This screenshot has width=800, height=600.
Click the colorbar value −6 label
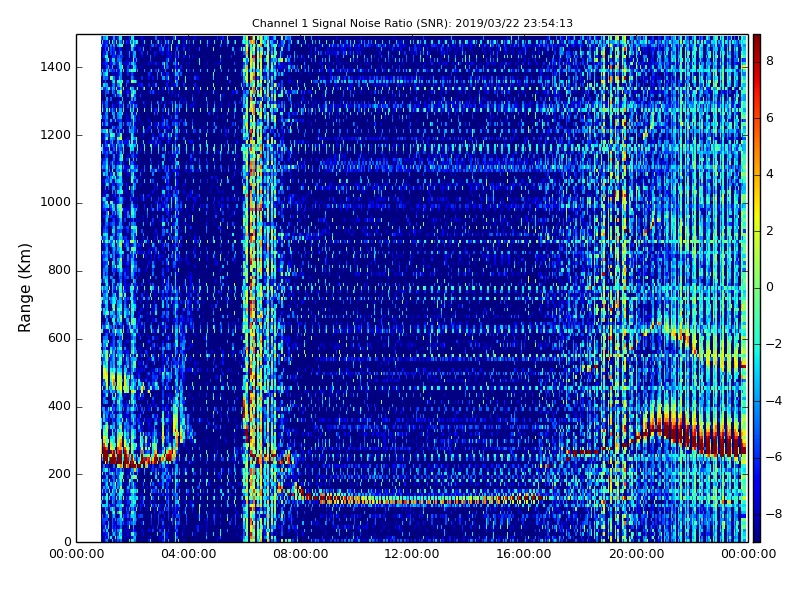point(773,457)
